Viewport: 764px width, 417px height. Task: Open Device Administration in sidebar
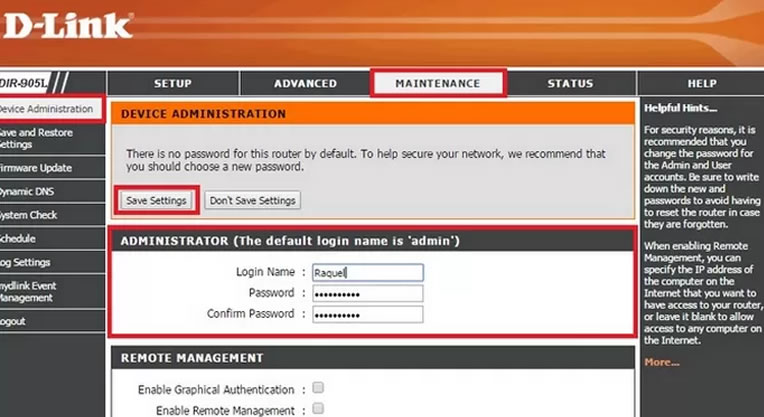(x=48, y=108)
